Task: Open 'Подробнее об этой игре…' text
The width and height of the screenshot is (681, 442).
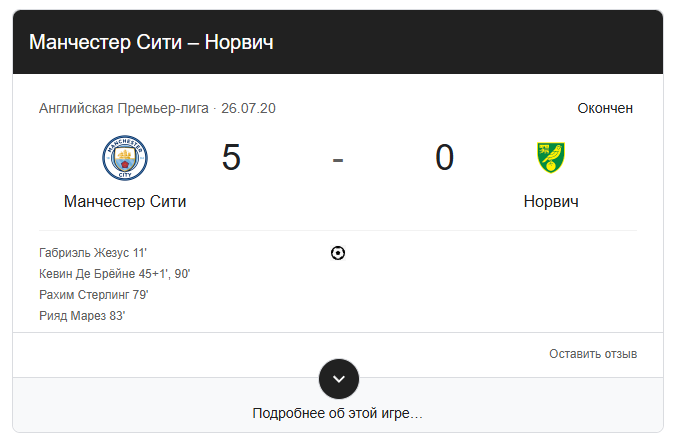Action: click(x=337, y=413)
